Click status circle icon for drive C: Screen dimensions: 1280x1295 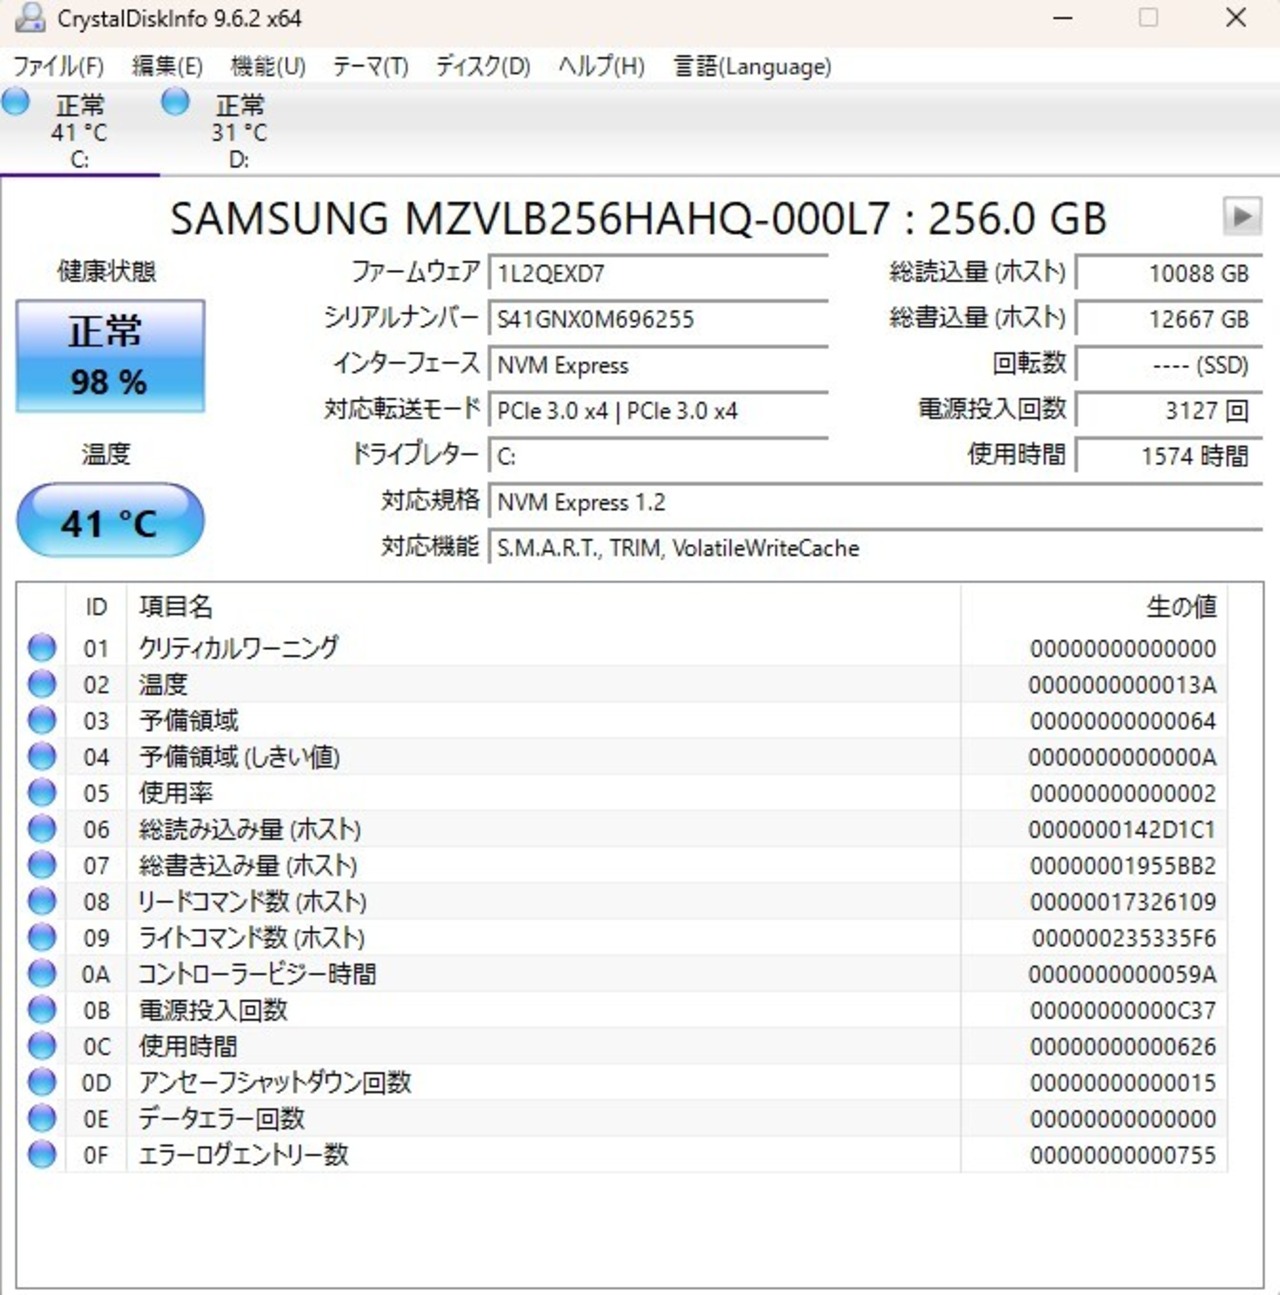coord(15,101)
